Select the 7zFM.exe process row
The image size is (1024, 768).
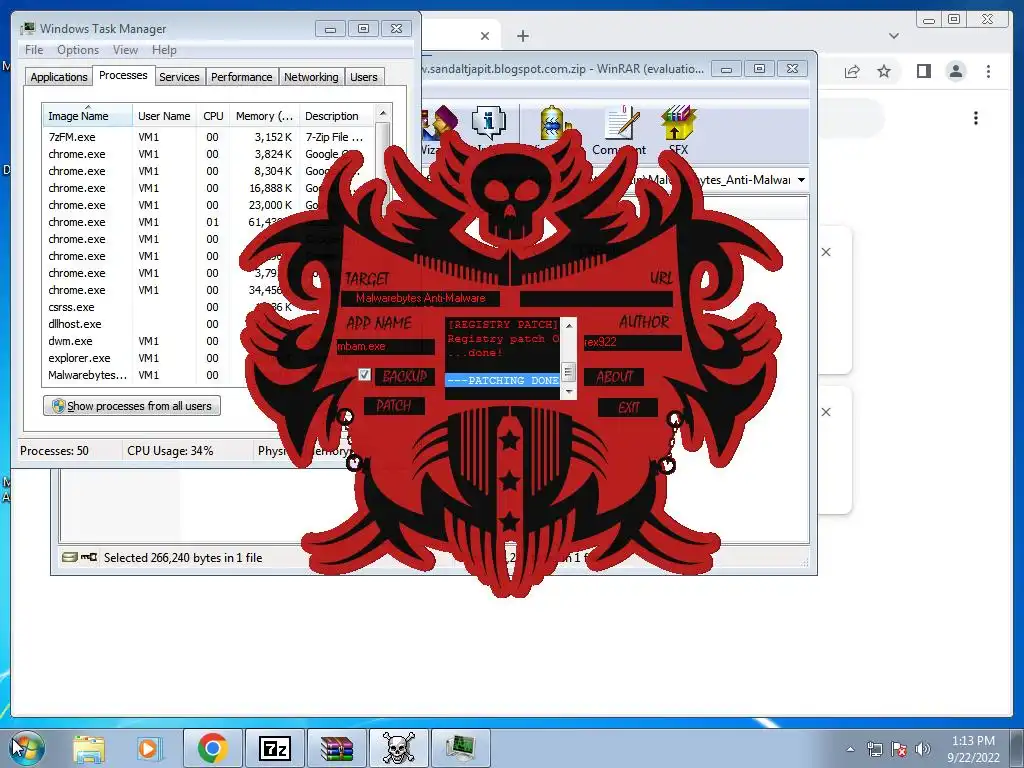pos(208,137)
